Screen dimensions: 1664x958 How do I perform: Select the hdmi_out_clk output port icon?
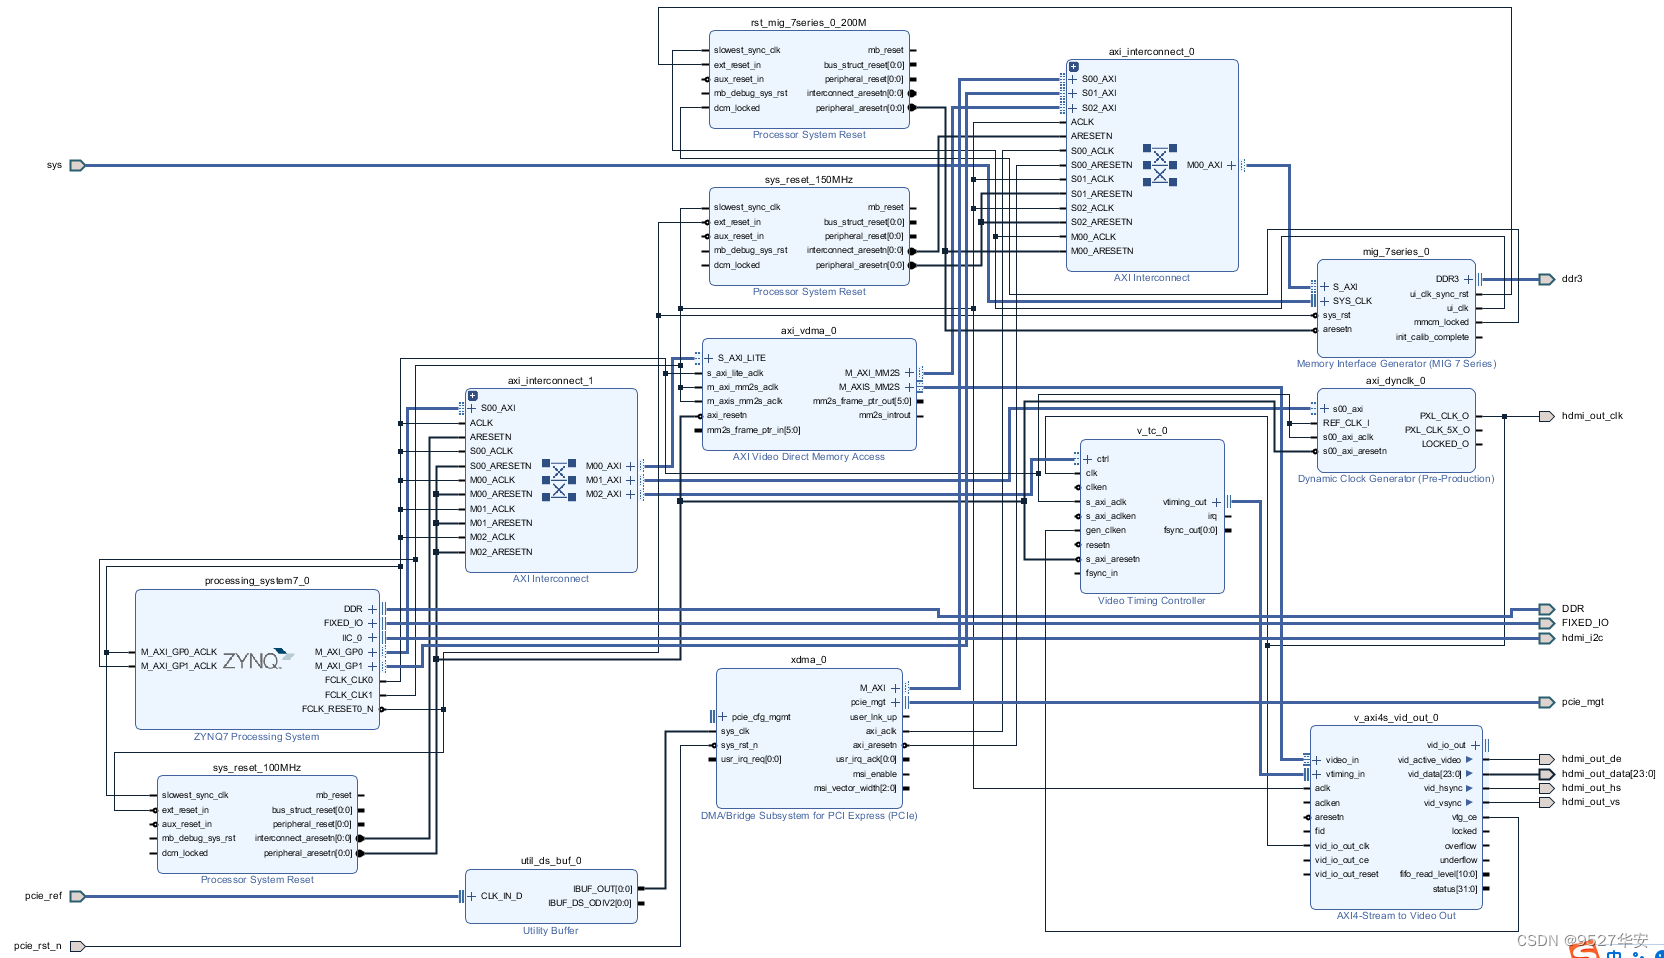pos(1546,416)
